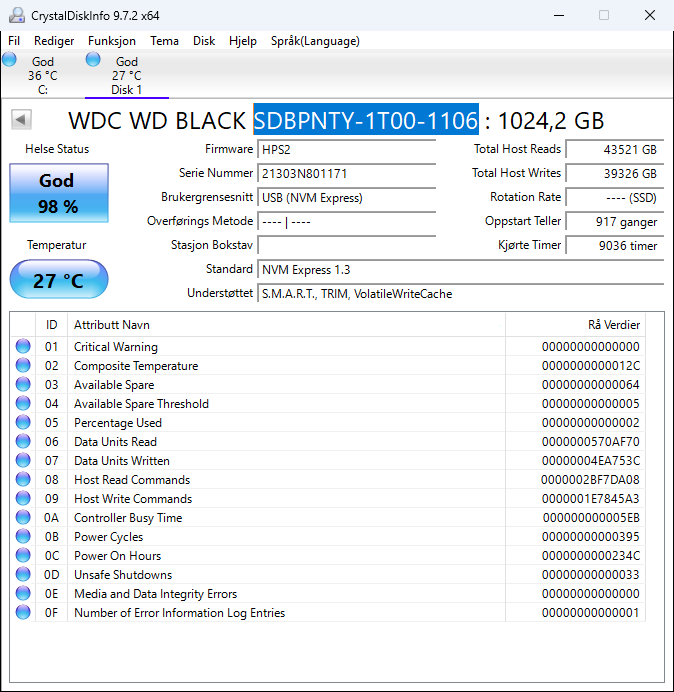Click the CrystalDiskInfo app icon in title bar
674x692 pixels.
17,15
